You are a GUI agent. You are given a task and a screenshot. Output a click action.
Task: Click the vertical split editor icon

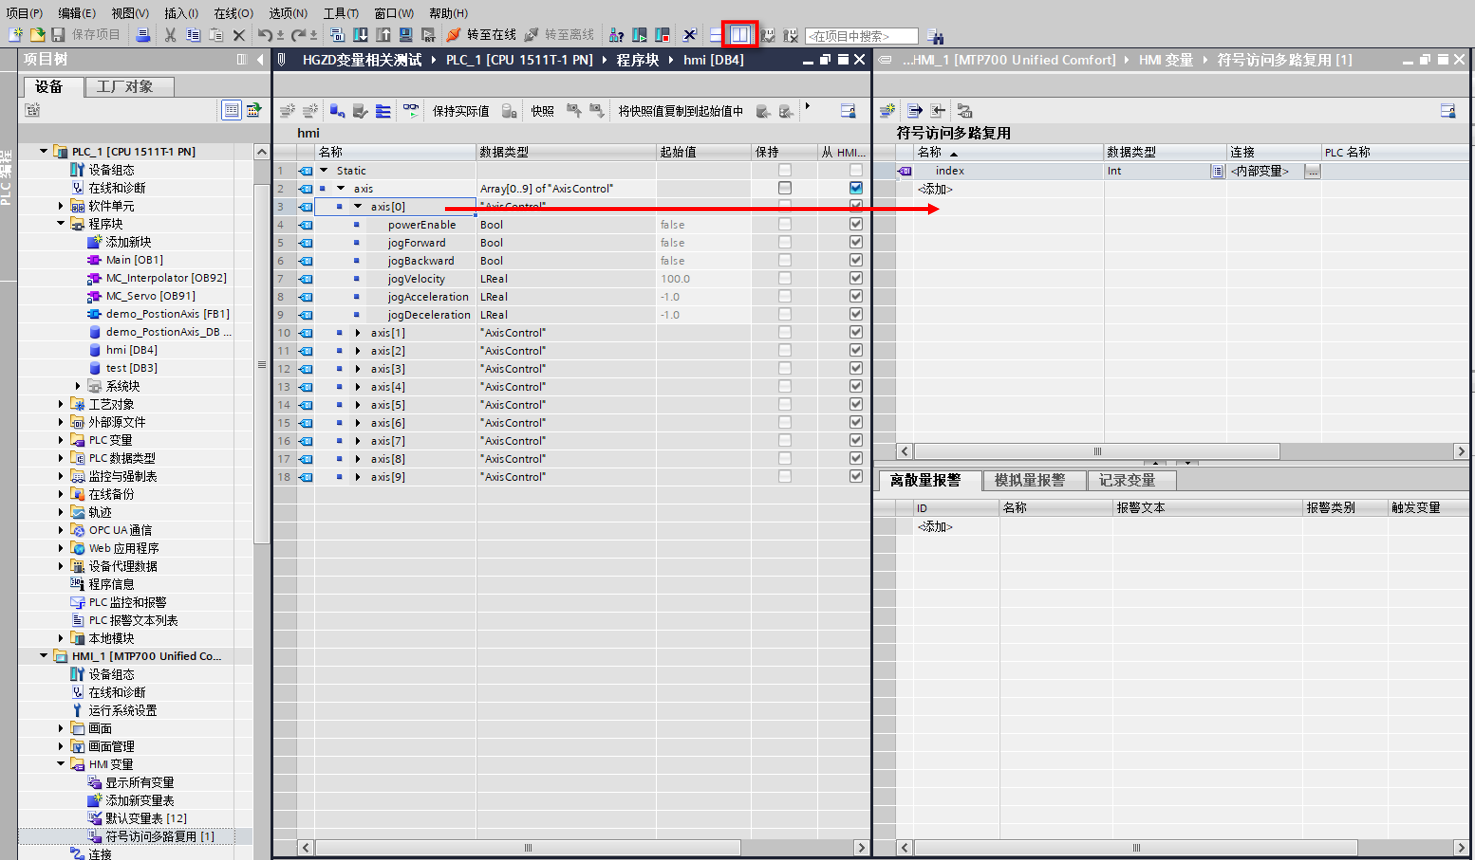click(740, 35)
